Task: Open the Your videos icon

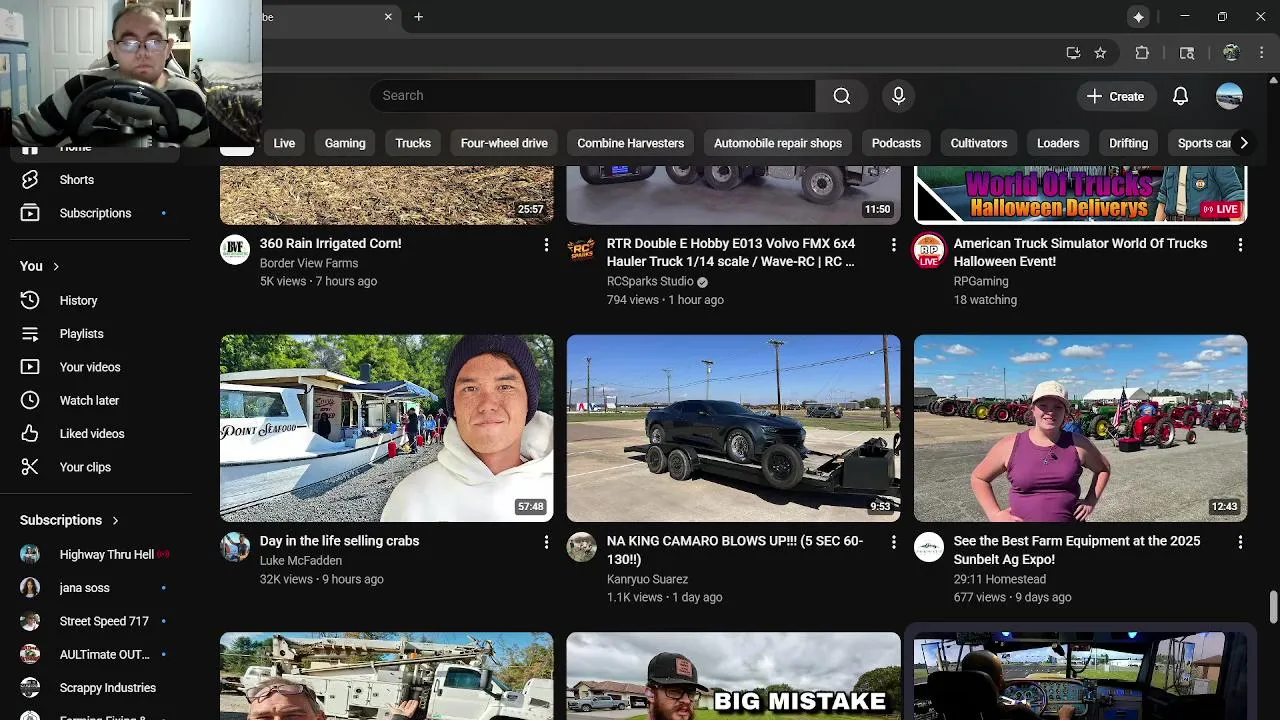Action: 30,367
